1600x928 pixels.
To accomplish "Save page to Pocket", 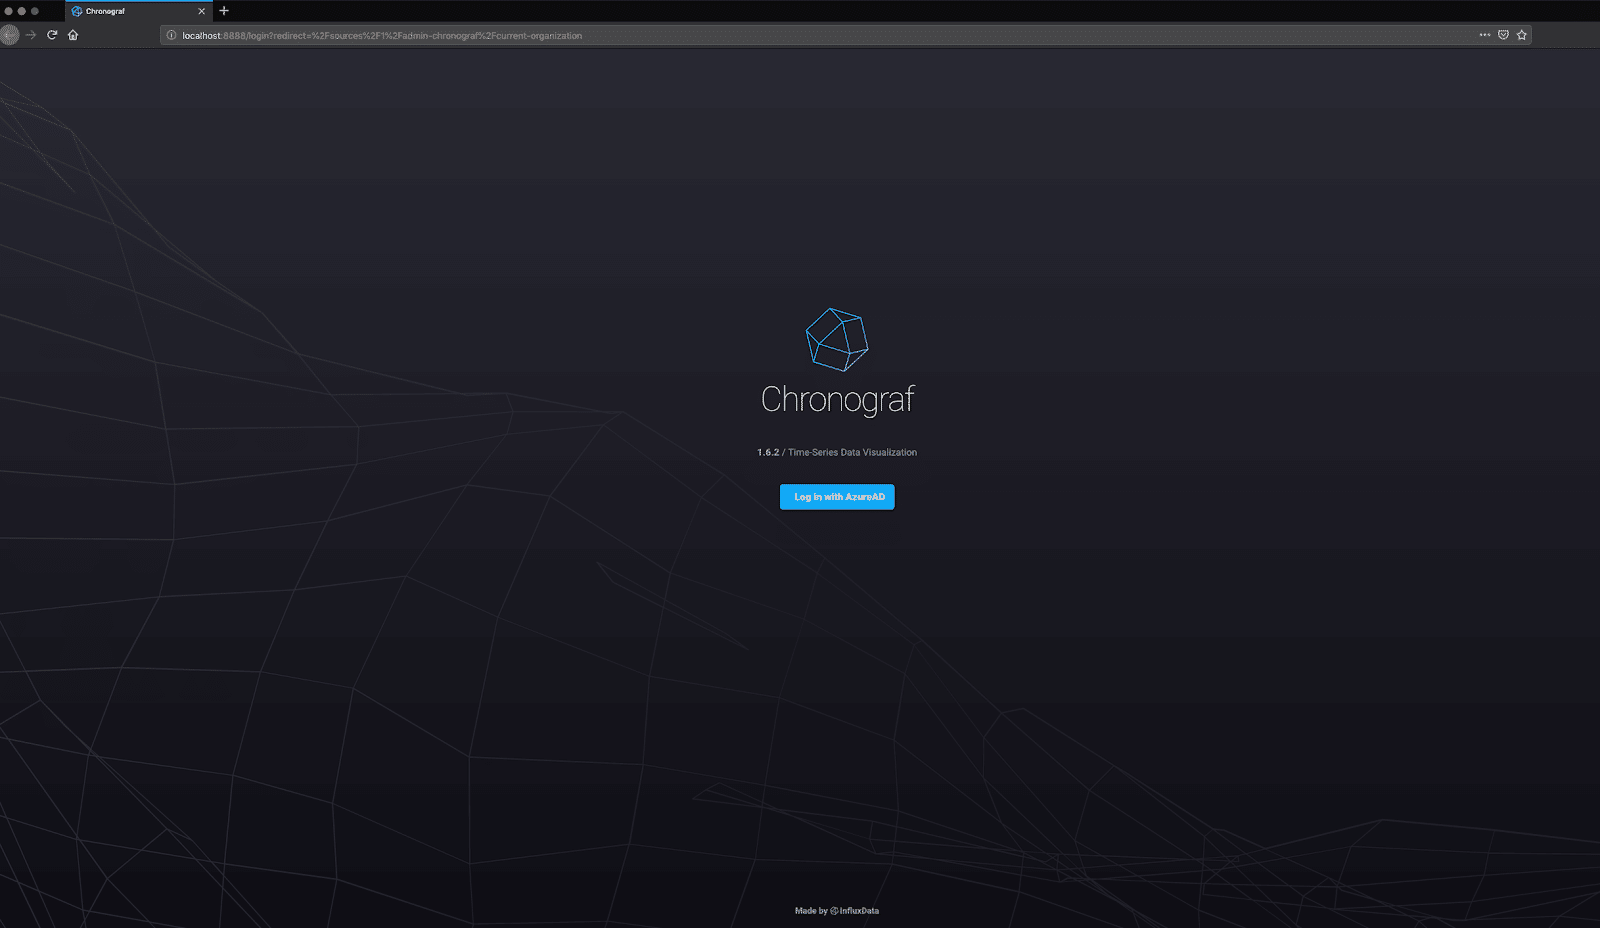I will coord(1503,35).
